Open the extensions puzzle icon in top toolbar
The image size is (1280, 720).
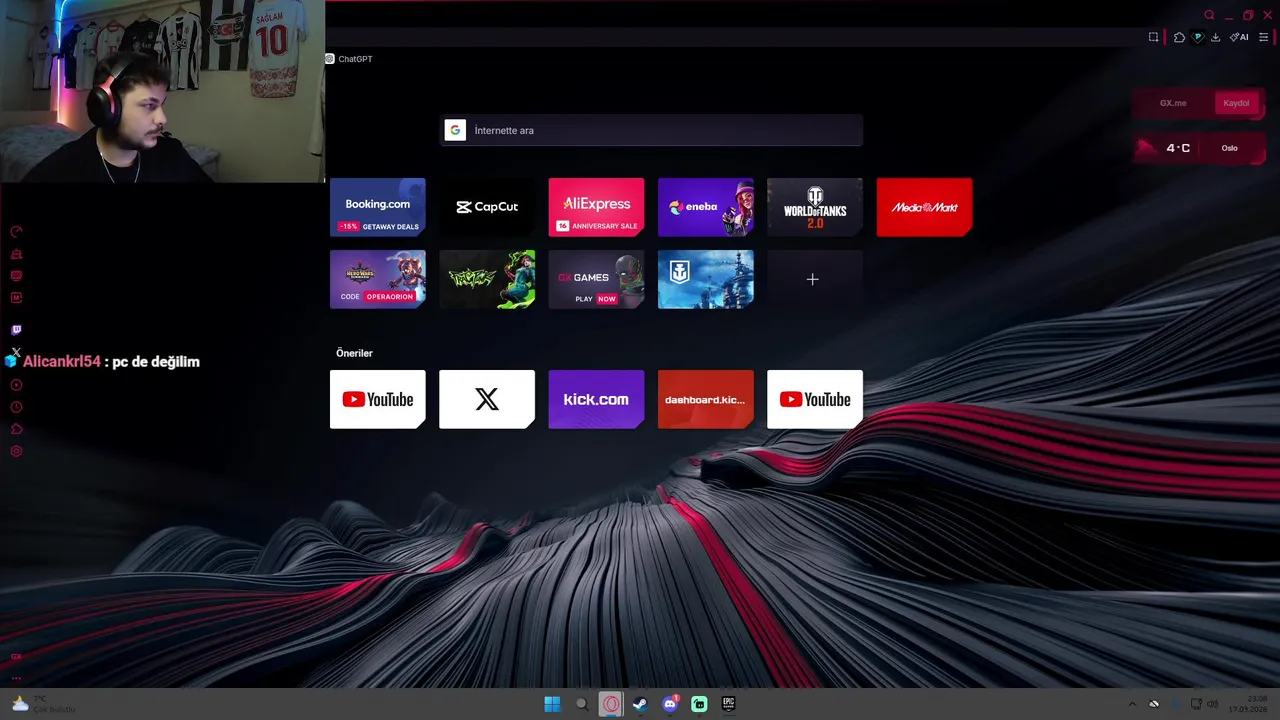pyautogui.click(x=1179, y=37)
